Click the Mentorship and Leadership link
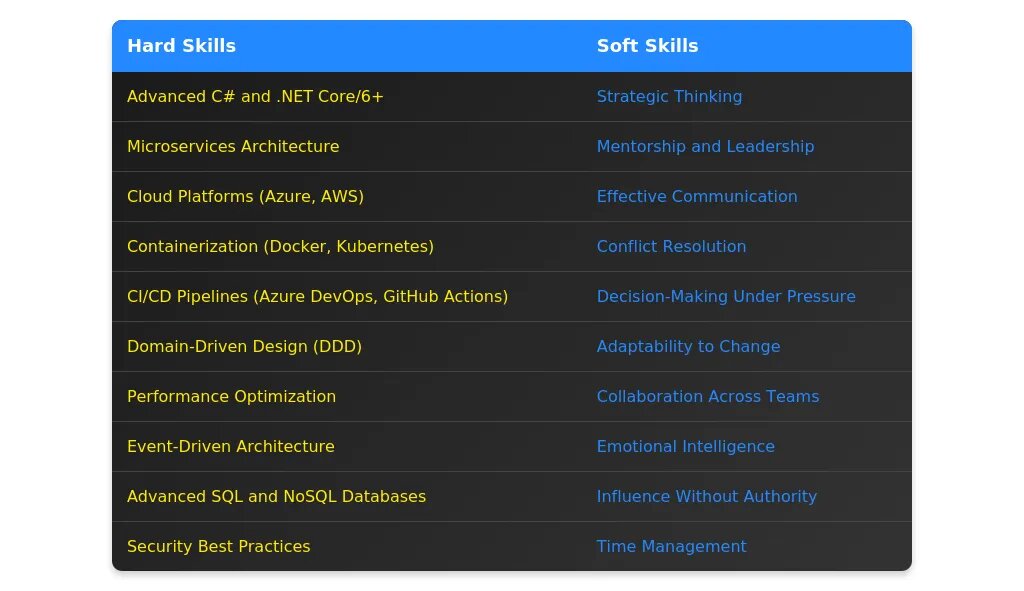This screenshot has width=1024, height=591. pyautogui.click(x=705, y=147)
